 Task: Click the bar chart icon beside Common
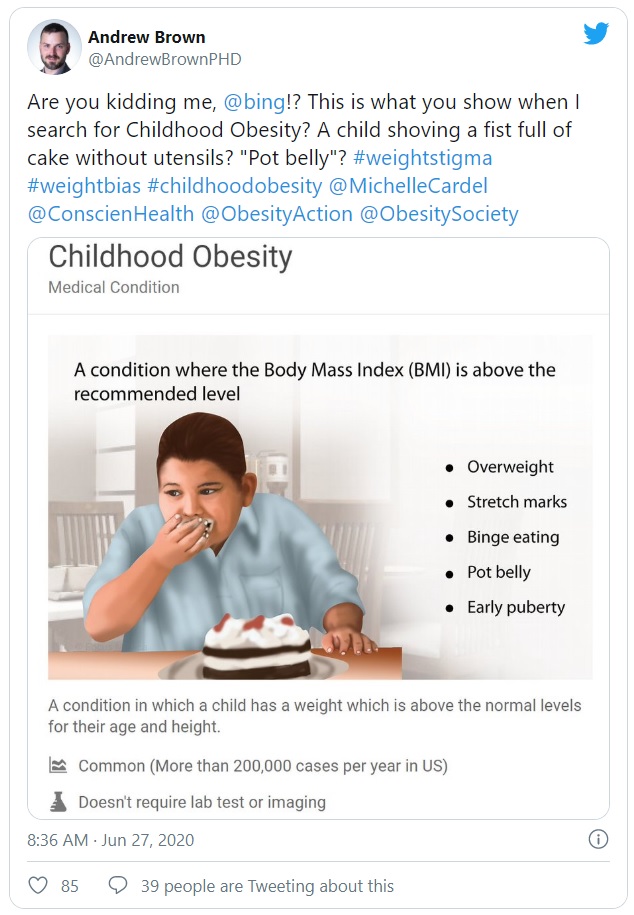56,763
